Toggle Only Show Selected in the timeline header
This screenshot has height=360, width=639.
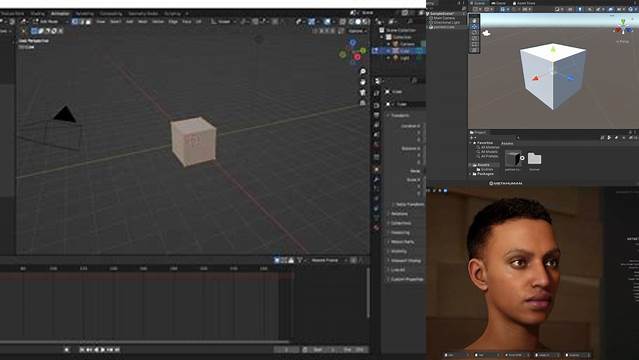pos(277,260)
